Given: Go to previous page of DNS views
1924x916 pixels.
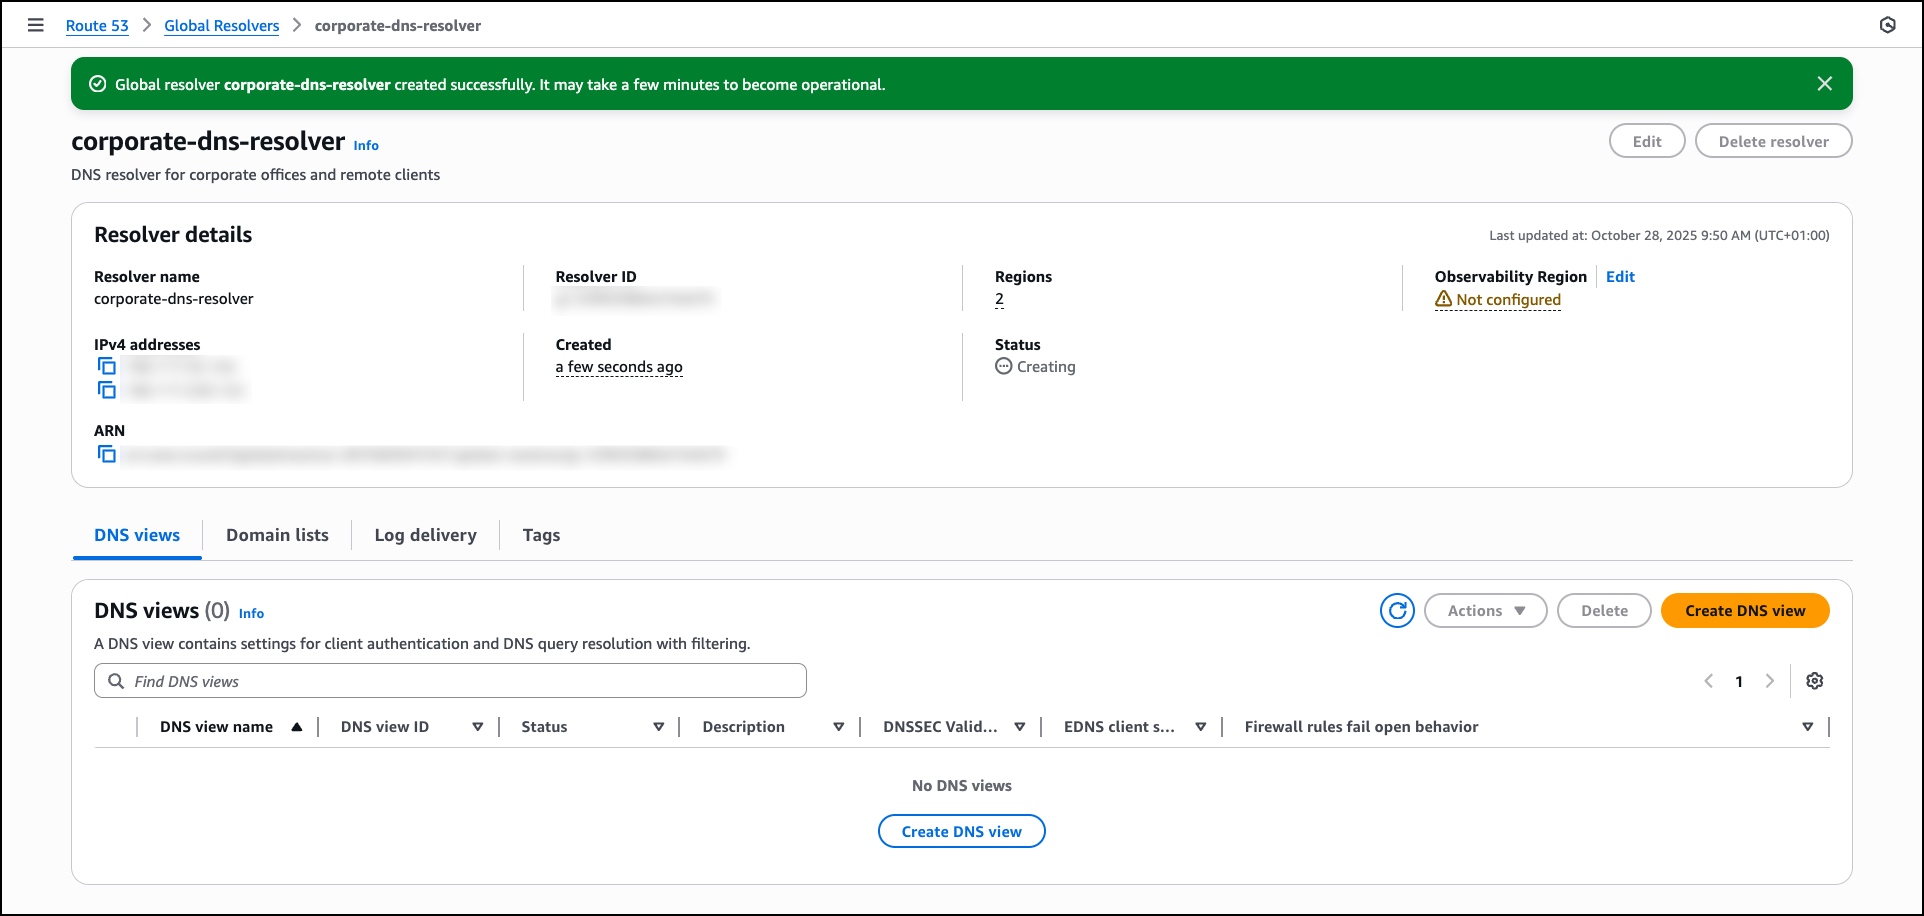Looking at the screenshot, I should [x=1709, y=681].
